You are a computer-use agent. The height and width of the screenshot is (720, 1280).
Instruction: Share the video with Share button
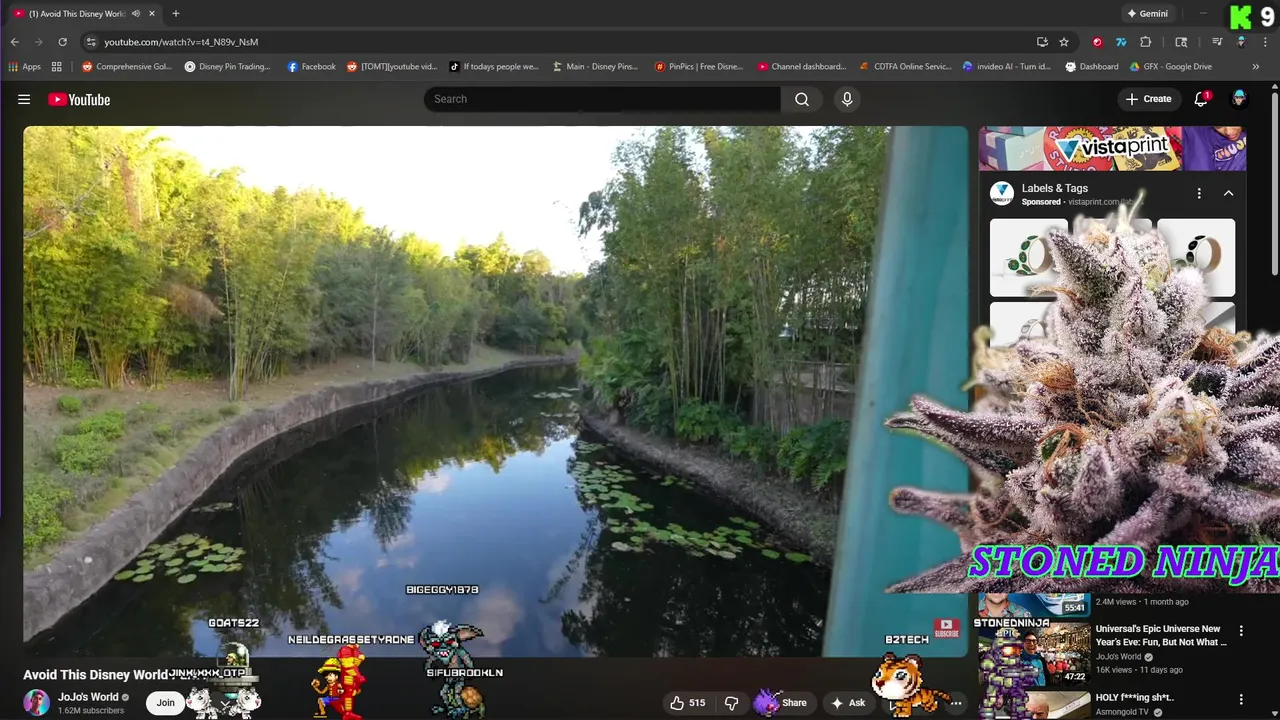tap(783, 703)
